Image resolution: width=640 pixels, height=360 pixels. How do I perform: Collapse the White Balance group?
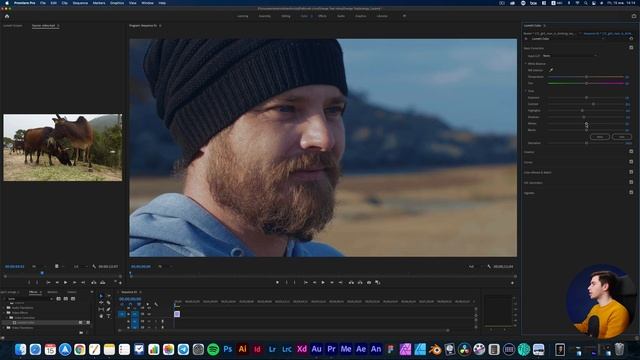click(x=526, y=63)
